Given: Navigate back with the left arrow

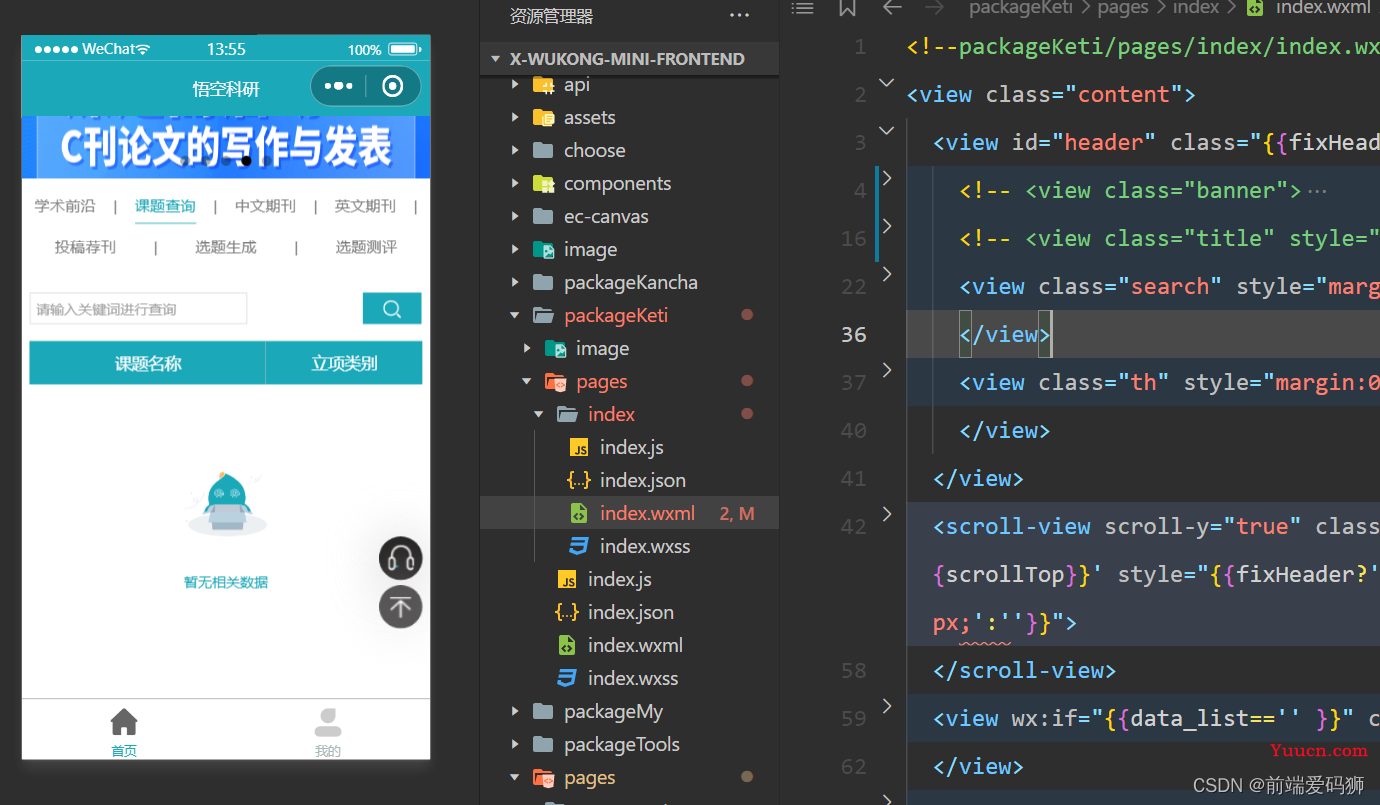Looking at the screenshot, I should point(892,8).
